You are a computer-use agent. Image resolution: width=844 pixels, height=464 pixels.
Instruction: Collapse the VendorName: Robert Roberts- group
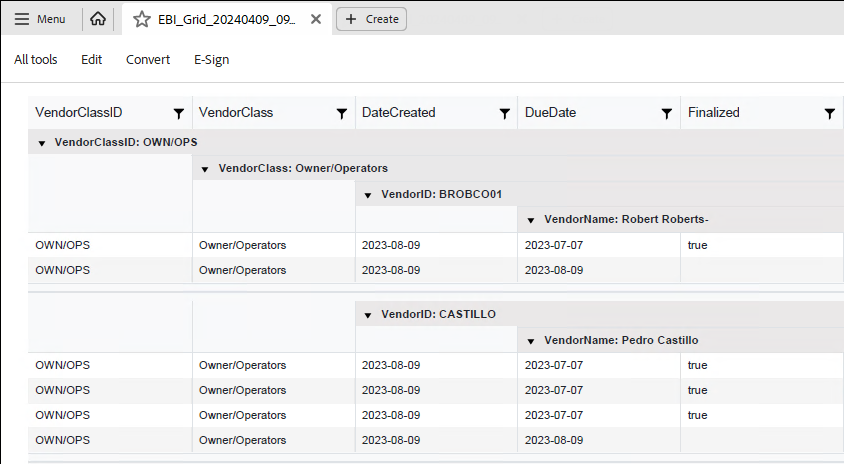531,219
